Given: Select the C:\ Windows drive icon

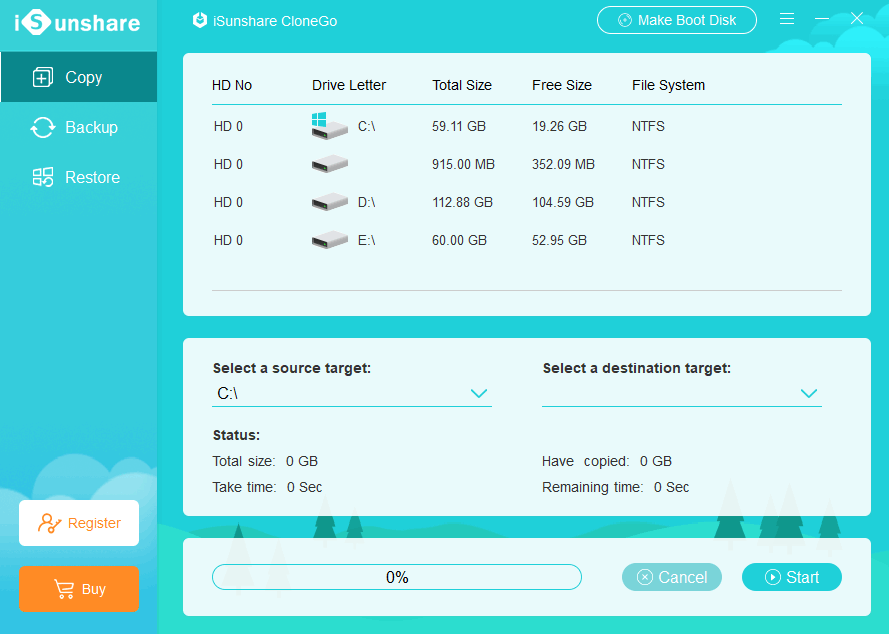Looking at the screenshot, I should click(329, 126).
